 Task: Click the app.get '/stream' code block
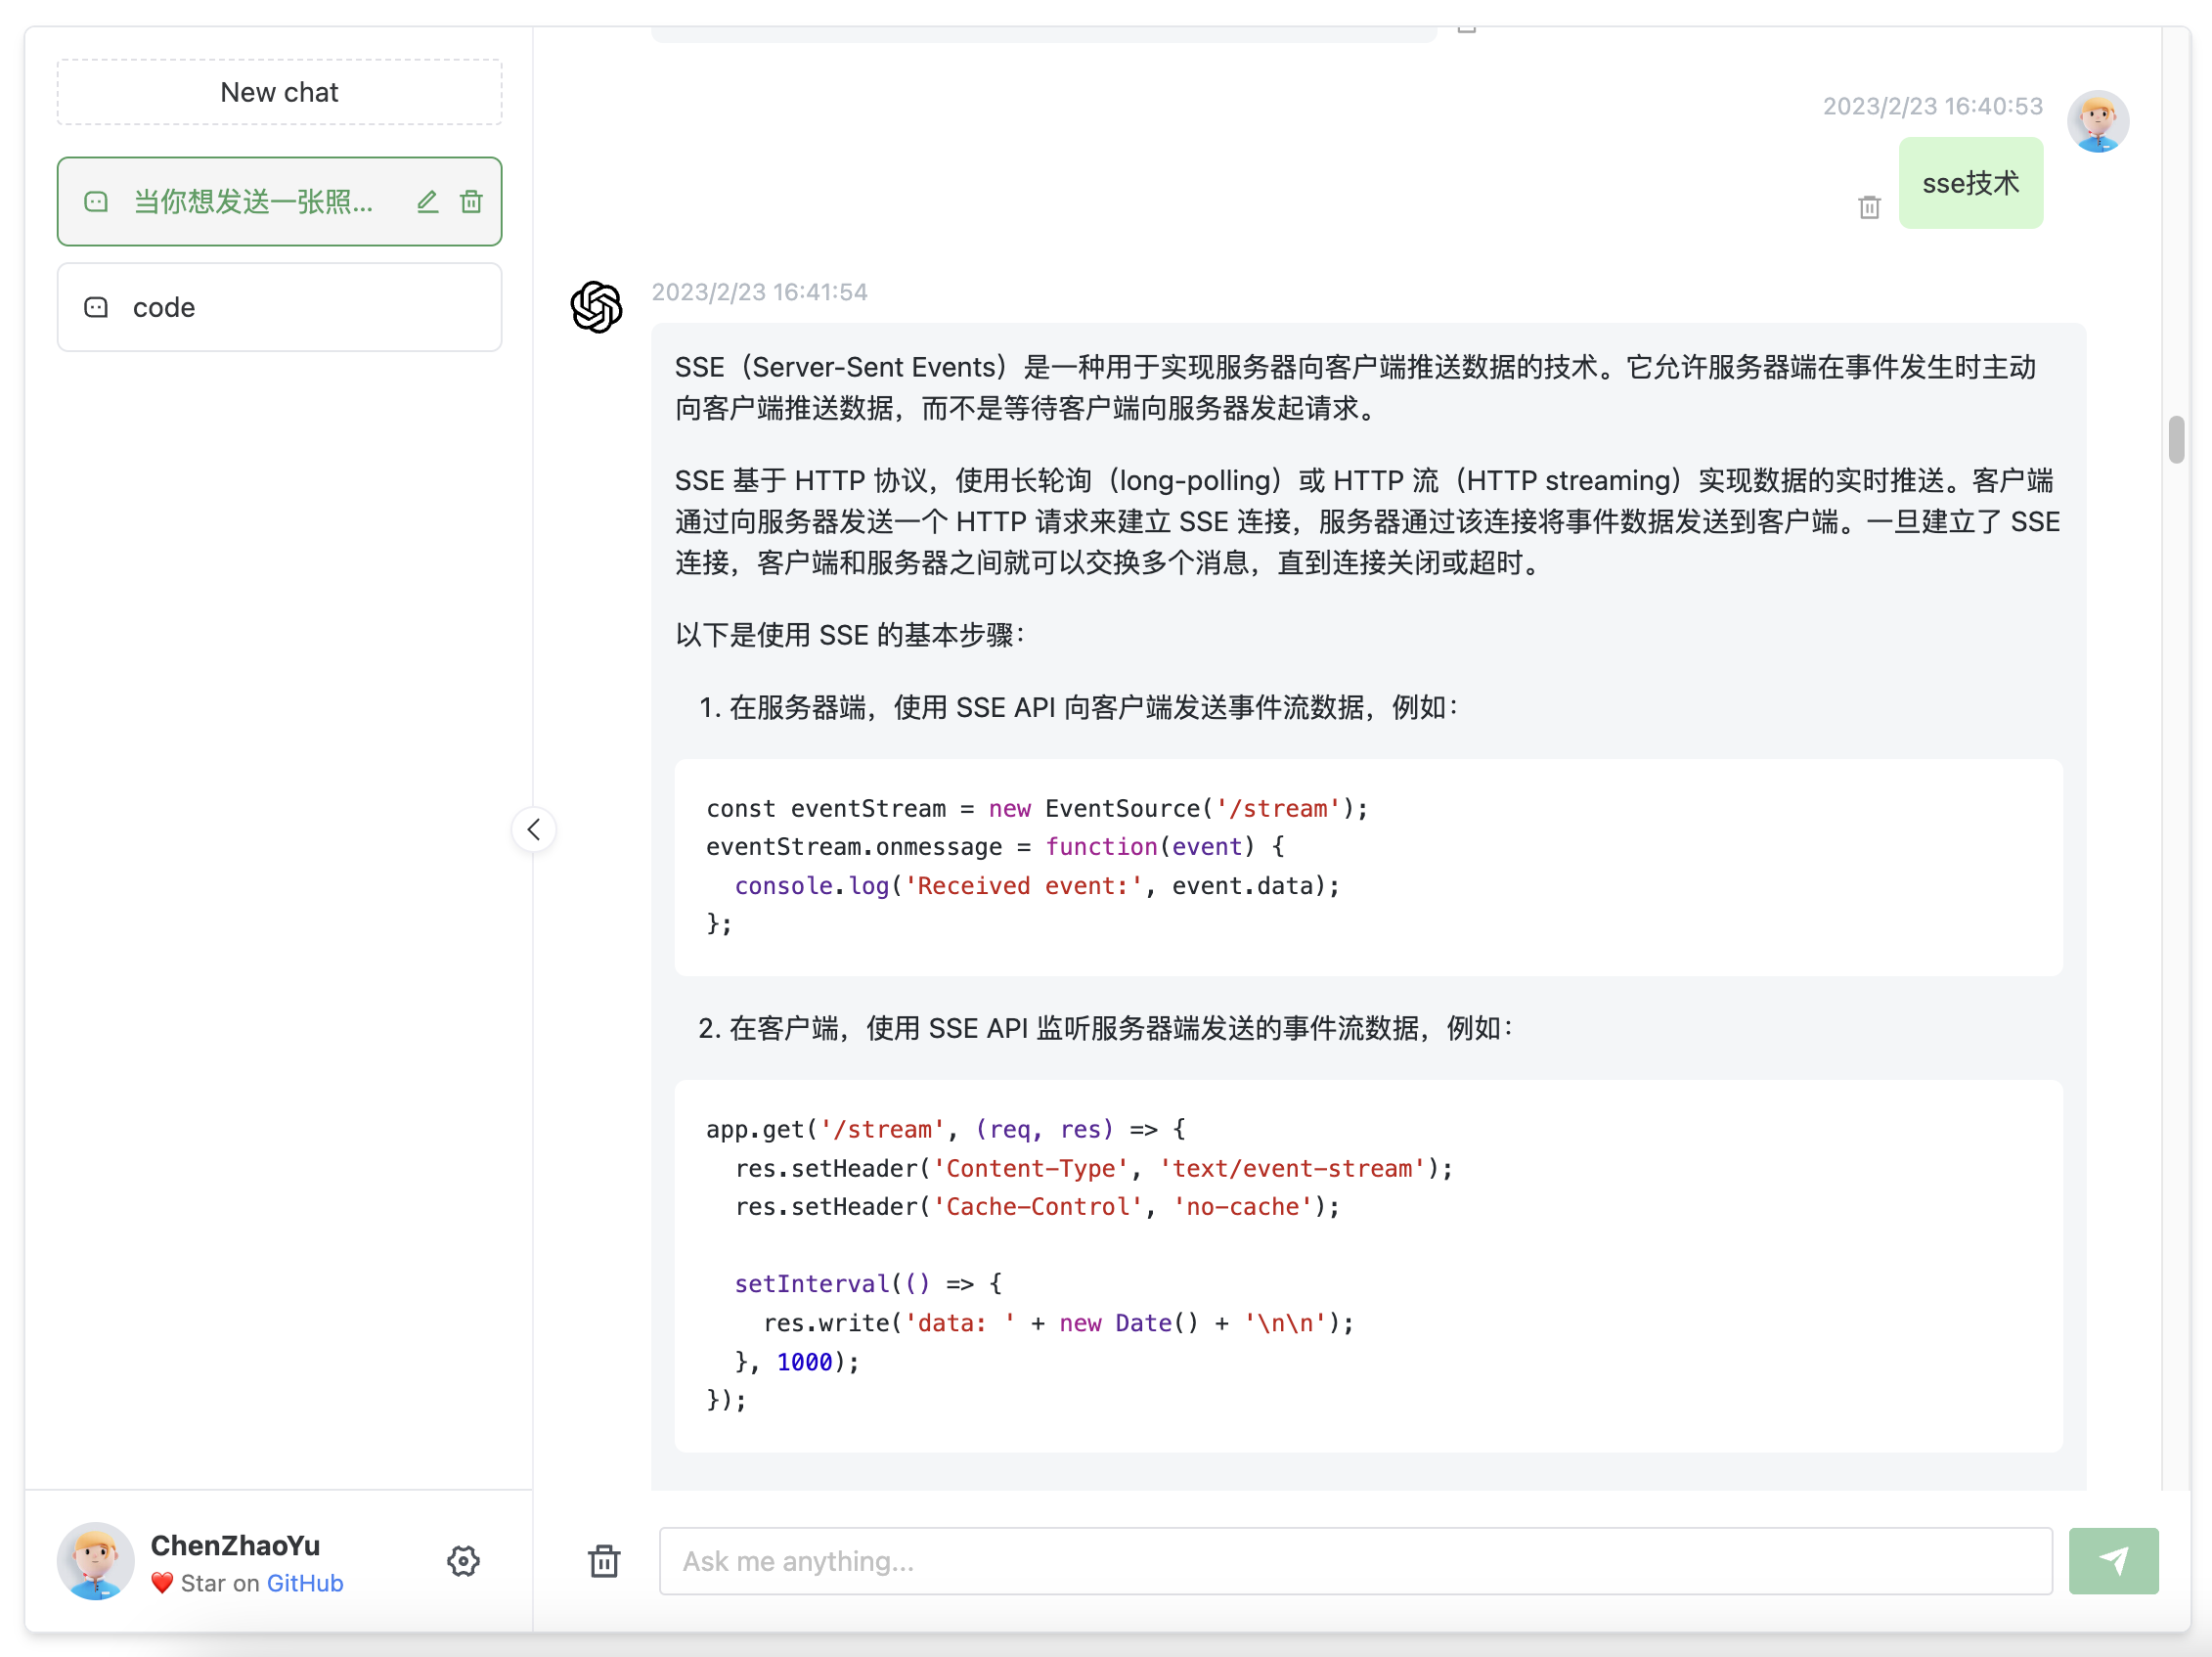(x=1367, y=1265)
